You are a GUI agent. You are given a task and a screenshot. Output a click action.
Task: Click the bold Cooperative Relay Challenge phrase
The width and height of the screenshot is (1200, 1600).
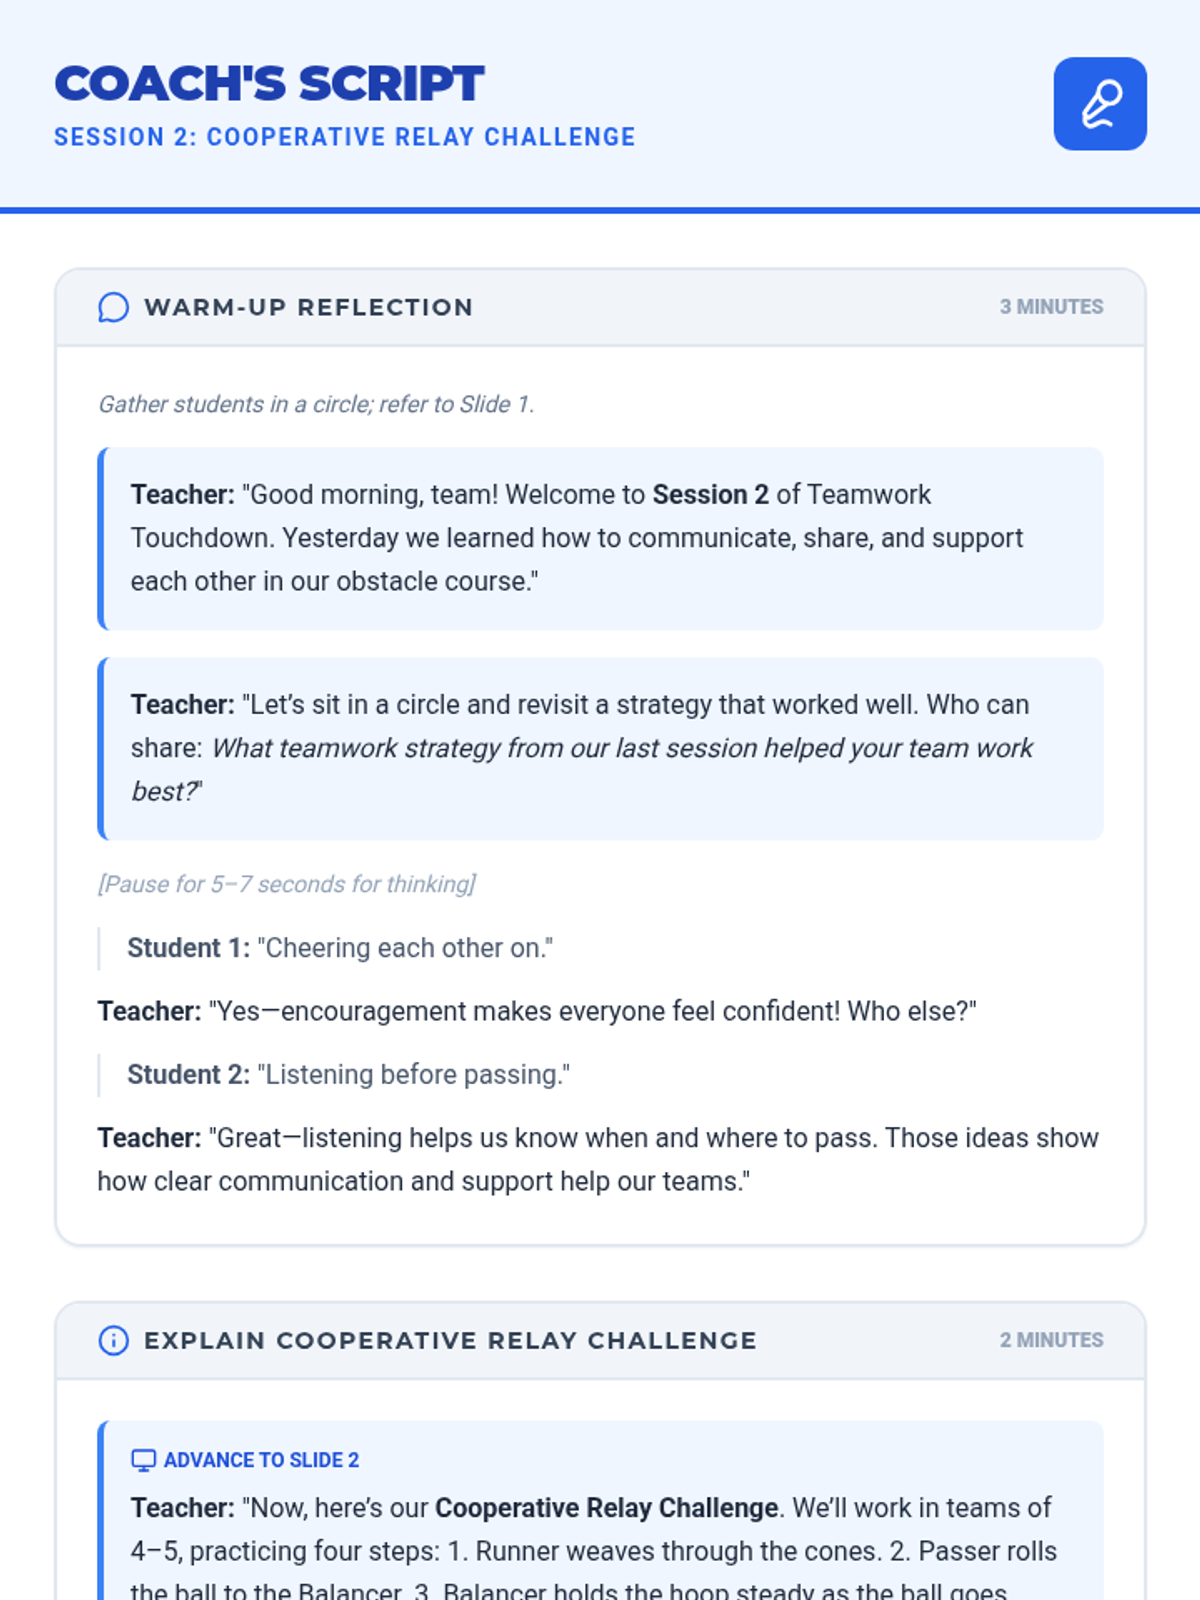[x=606, y=1508]
